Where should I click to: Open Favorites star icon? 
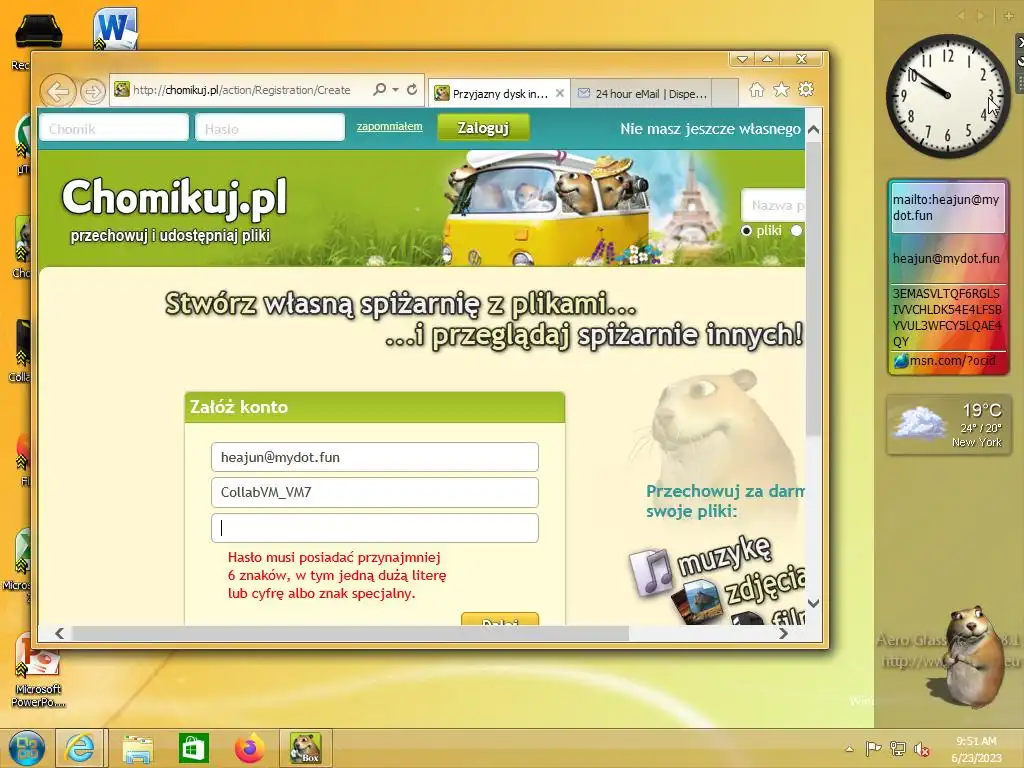(x=781, y=89)
